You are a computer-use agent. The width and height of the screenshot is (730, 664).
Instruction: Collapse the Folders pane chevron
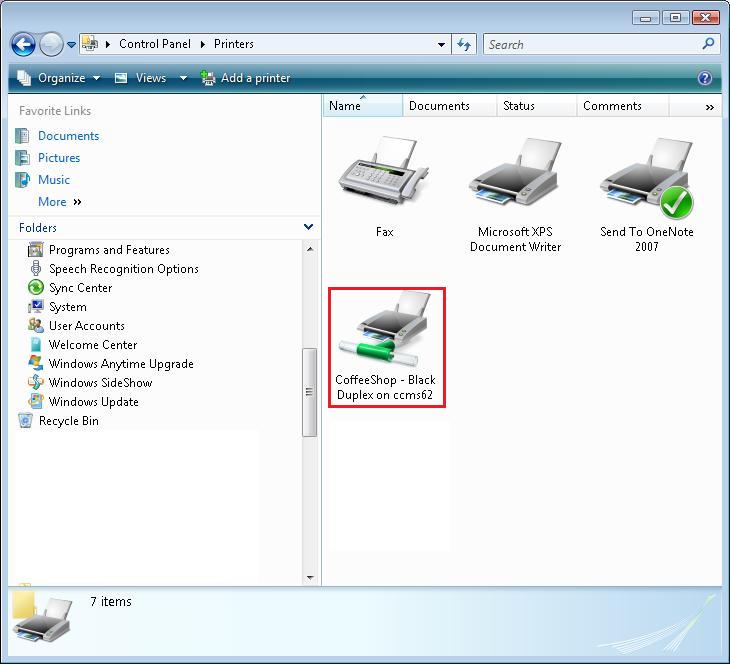coord(308,228)
